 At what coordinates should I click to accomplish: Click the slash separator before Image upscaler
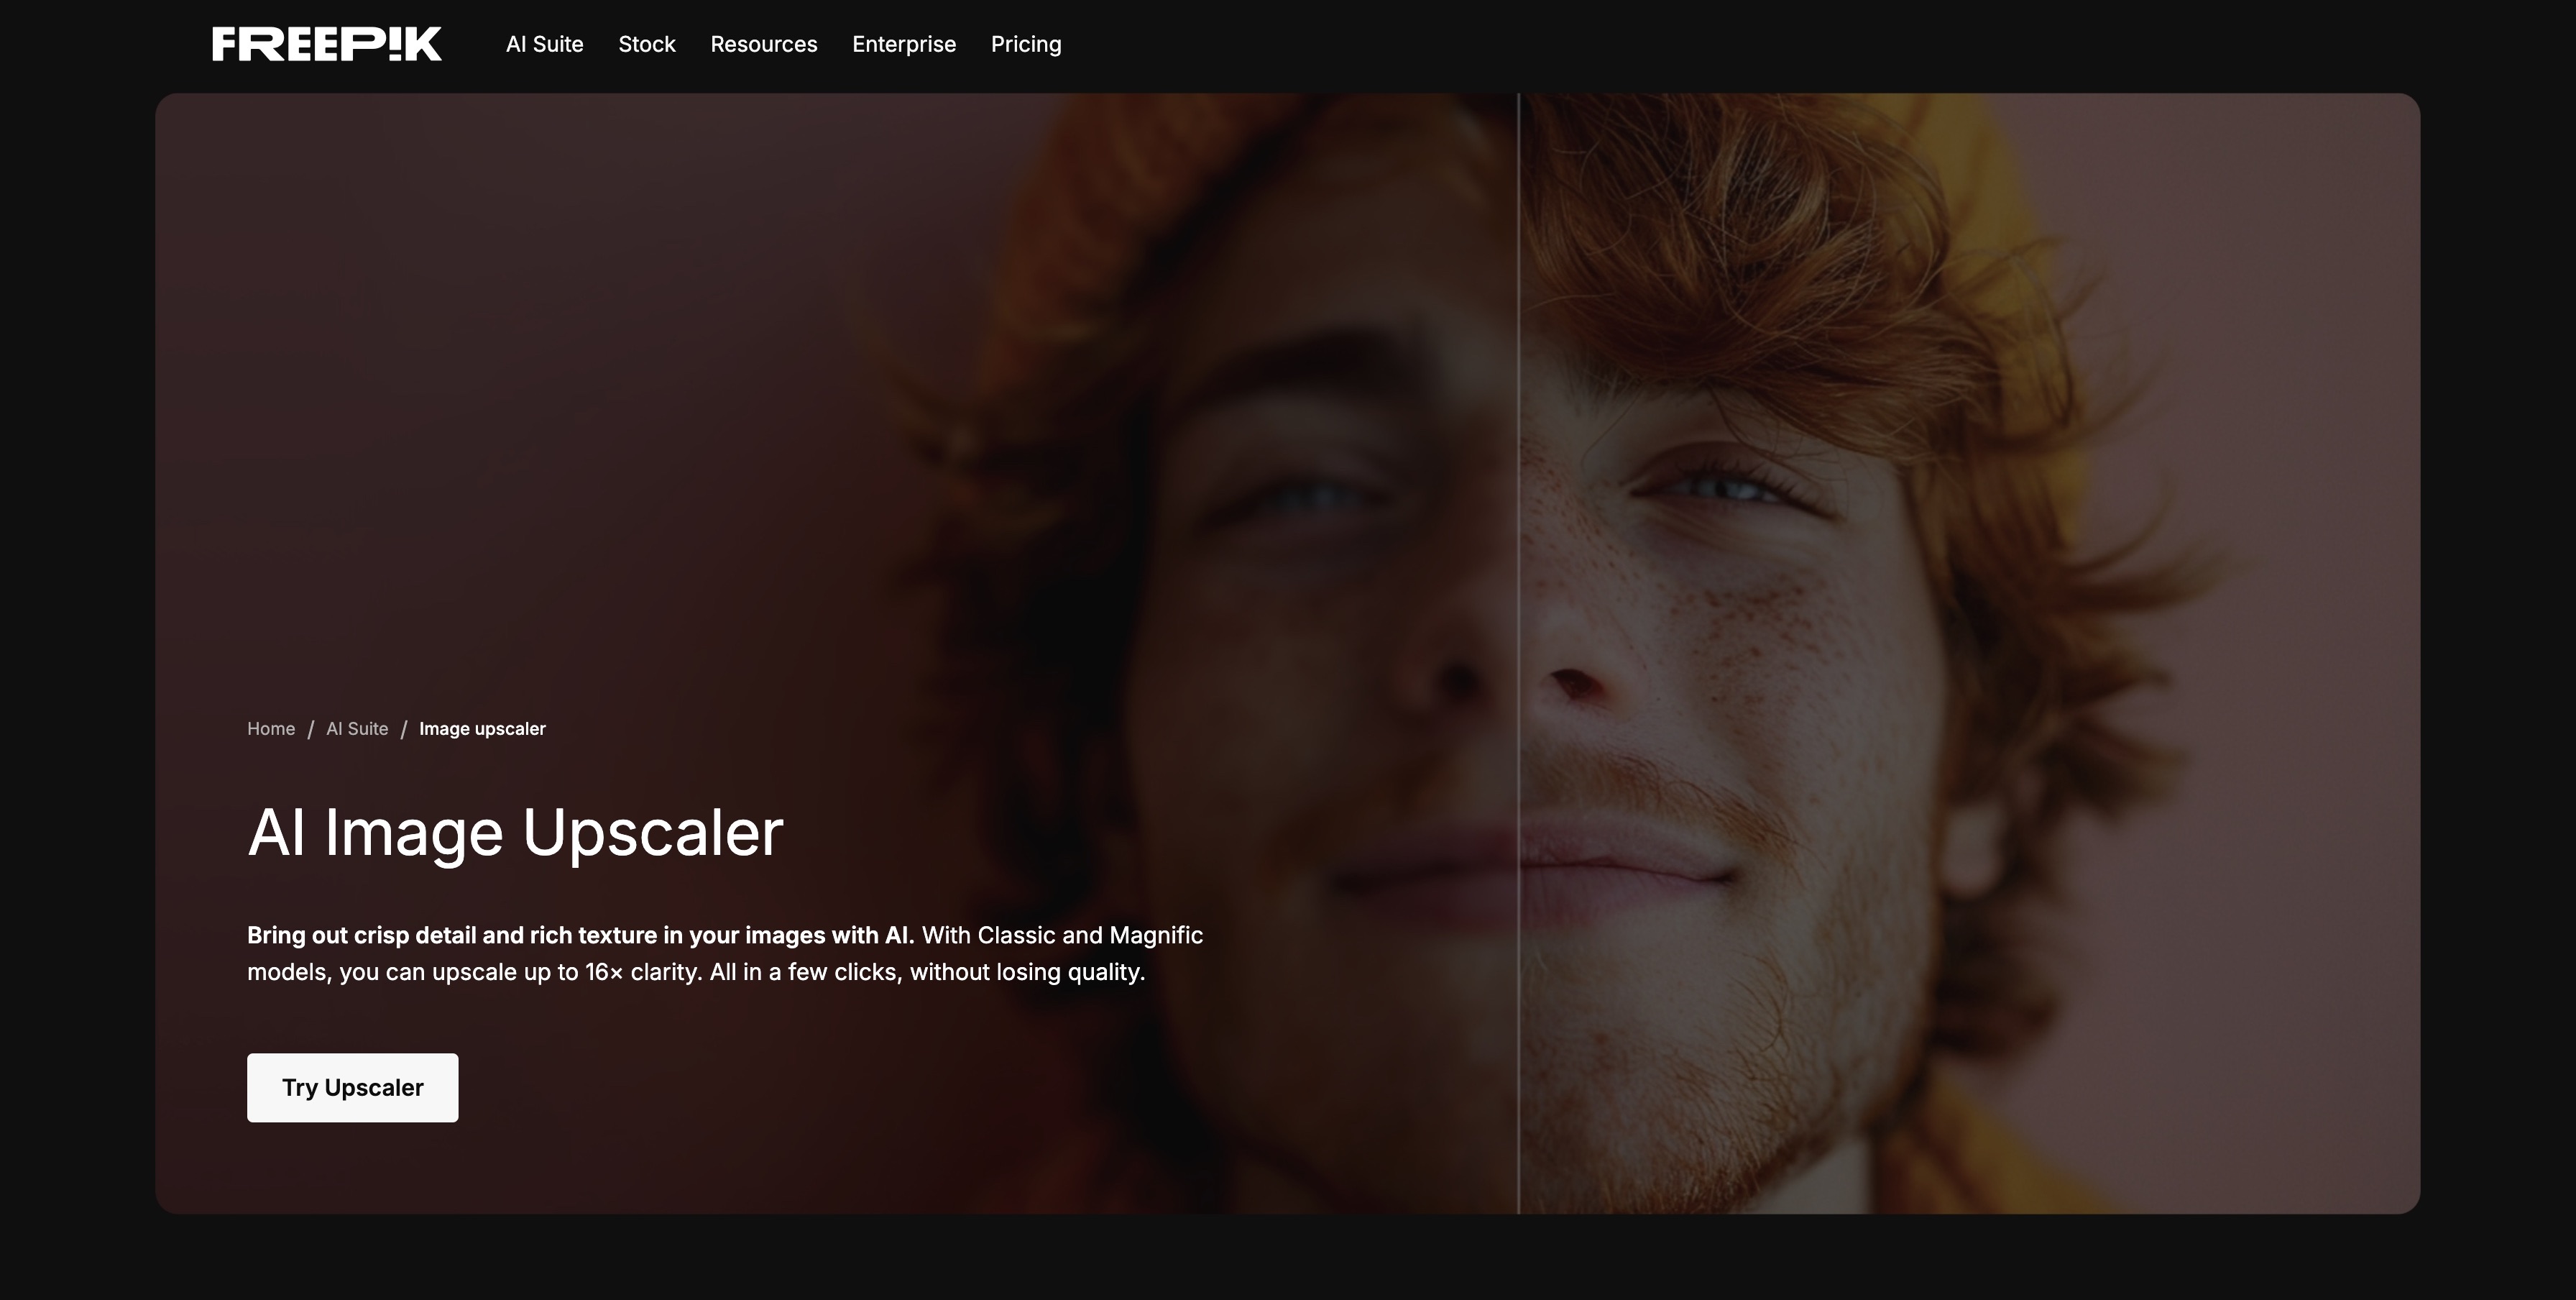click(x=404, y=729)
